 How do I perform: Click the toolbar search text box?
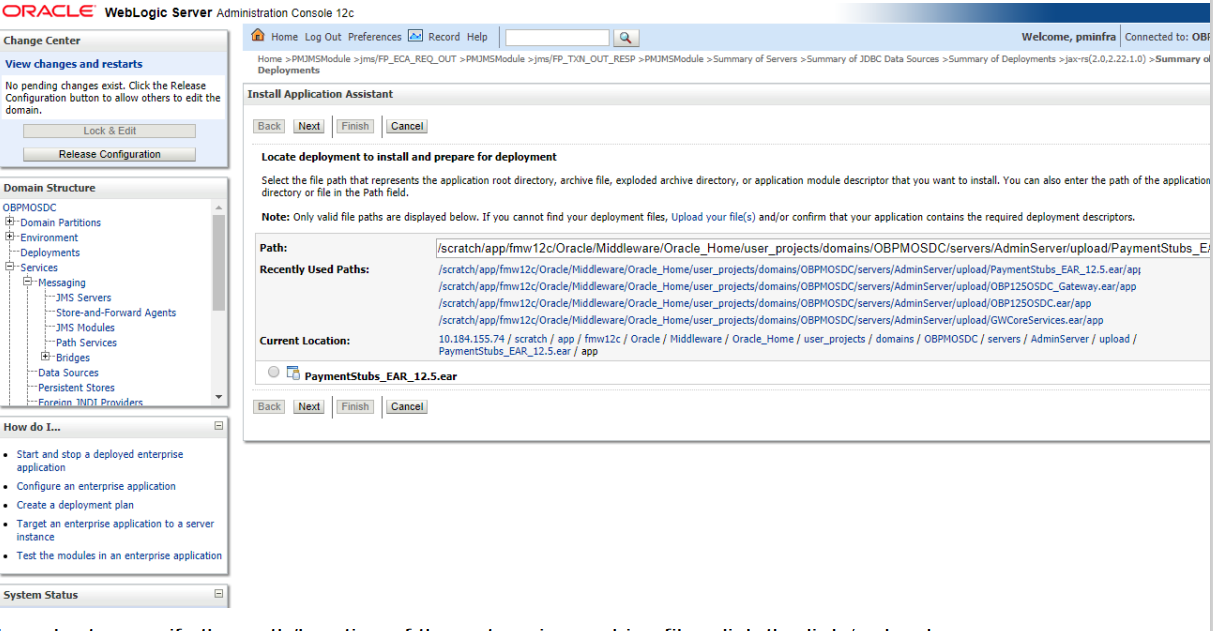click(x=557, y=37)
